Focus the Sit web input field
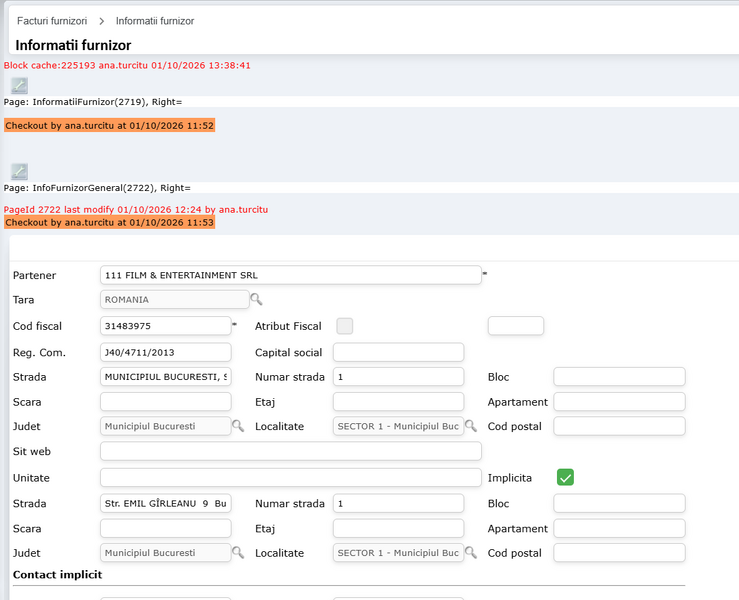 point(291,451)
